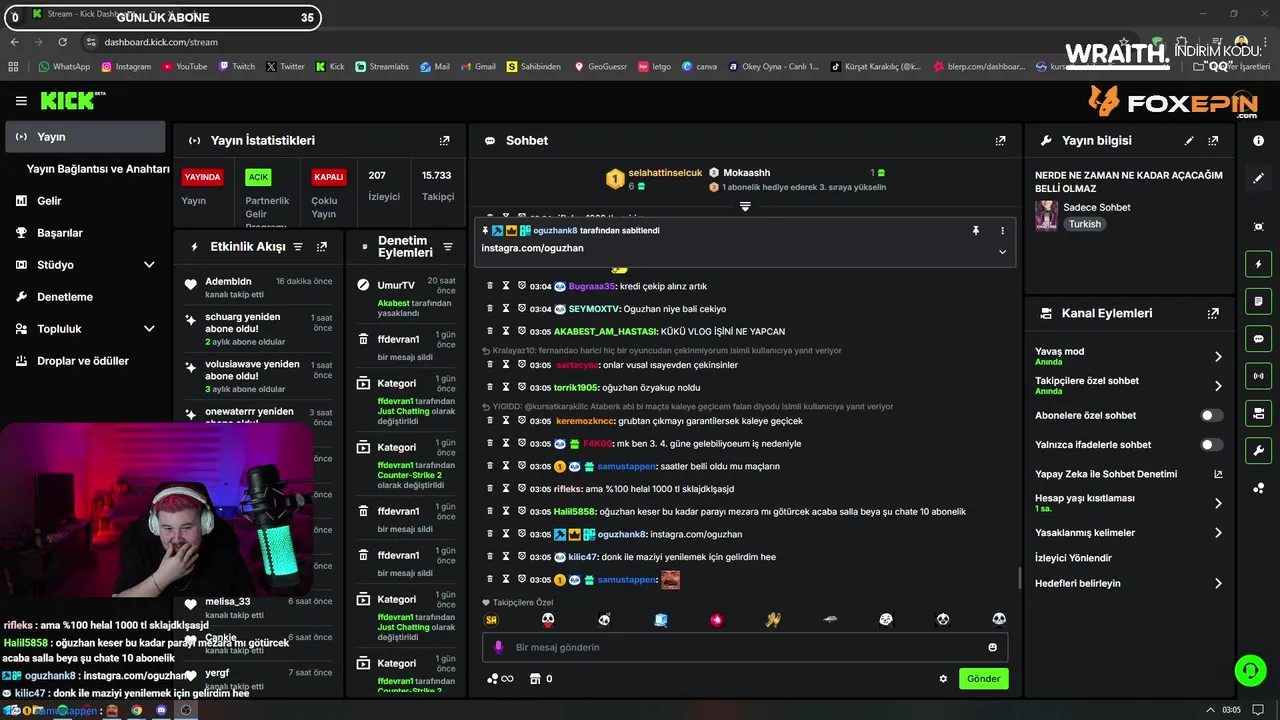Click the purple microphone icon in message box
Screen dimensions: 1280x720
[499, 647]
